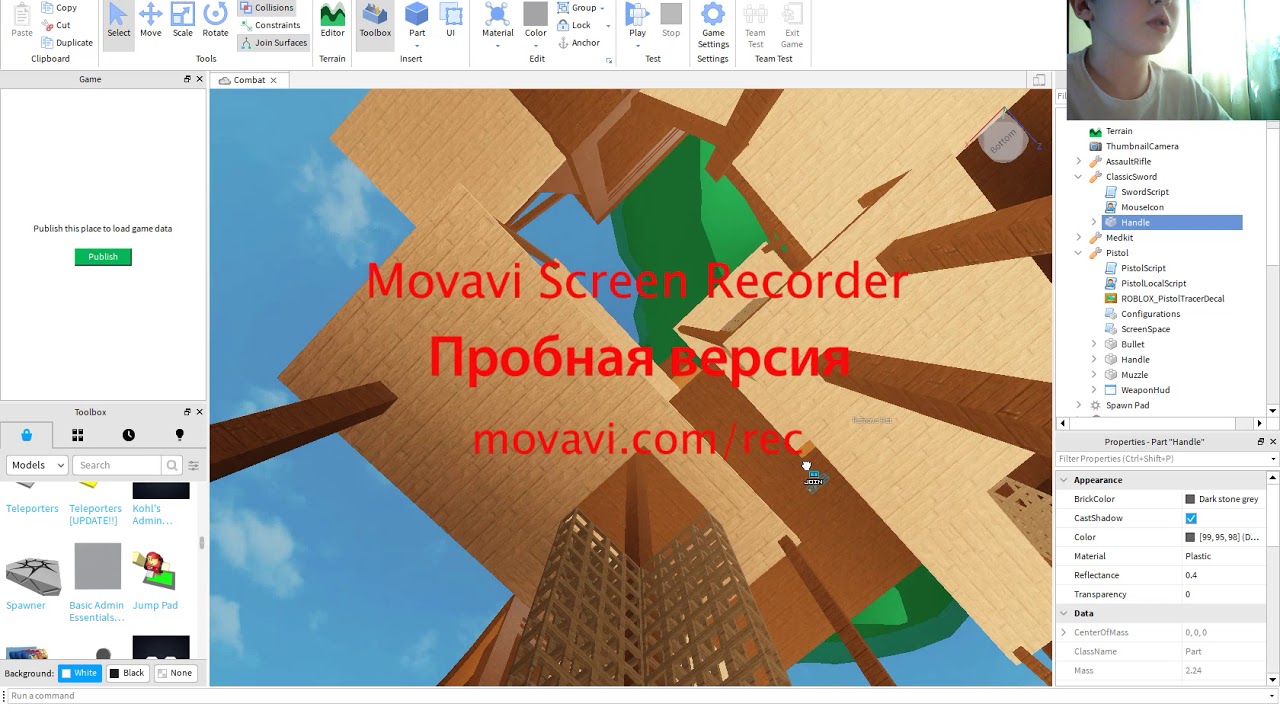
Task: Toggle Collisions option
Action: (x=267, y=8)
